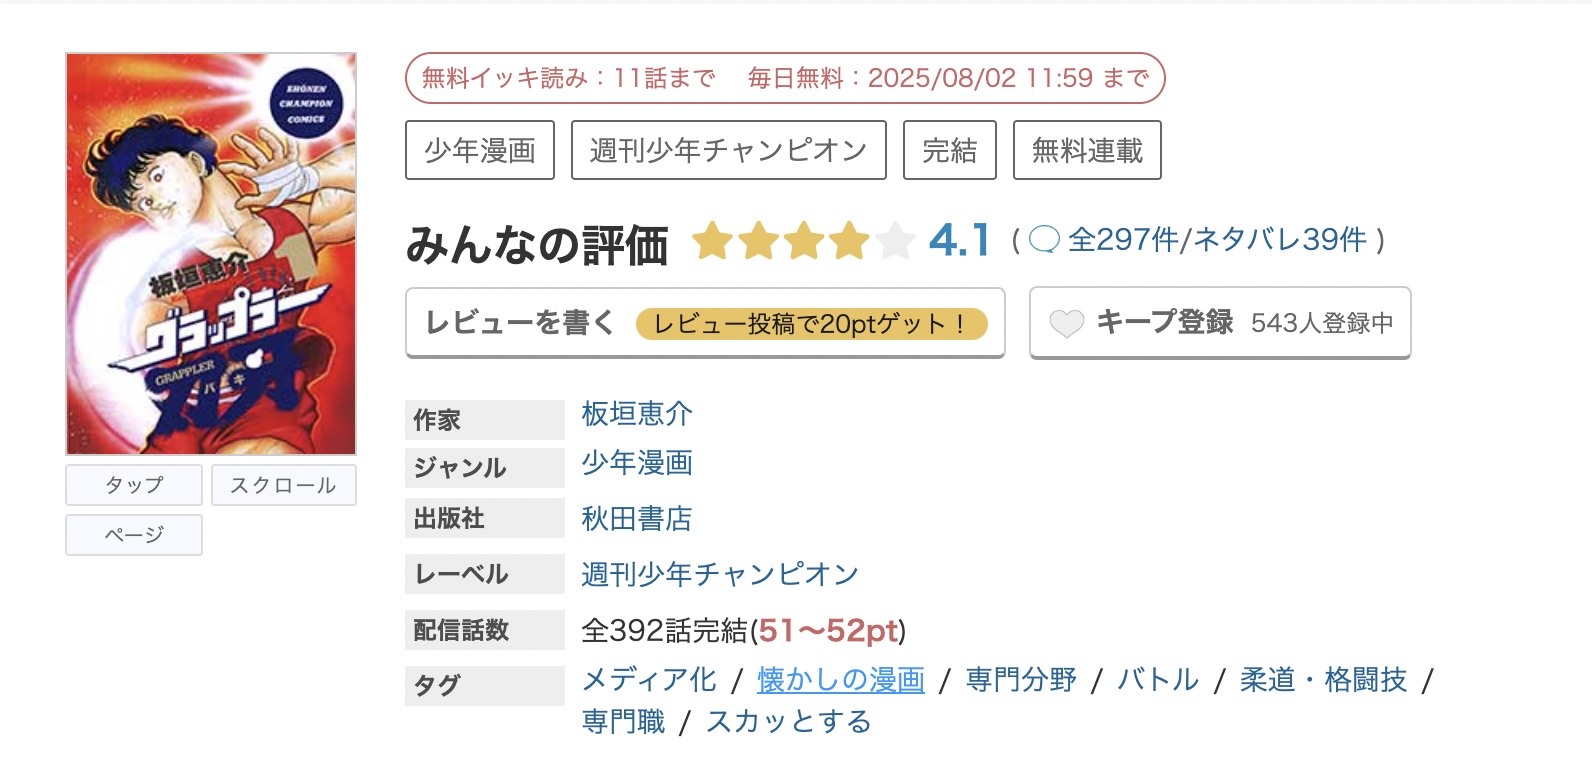The width and height of the screenshot is (1592, 778).
Task: Enable the 少年漫画 category badge
Action: tap(480, 149)
